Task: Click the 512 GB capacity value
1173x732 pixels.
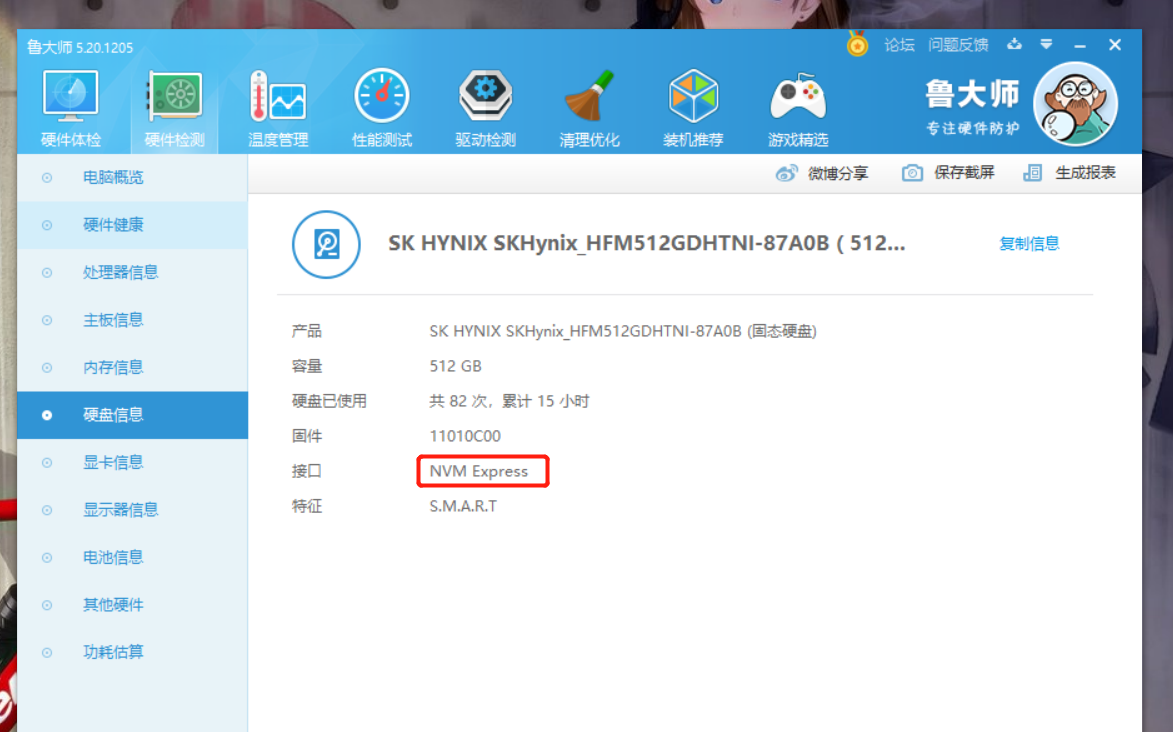Action: click(456, 366)
